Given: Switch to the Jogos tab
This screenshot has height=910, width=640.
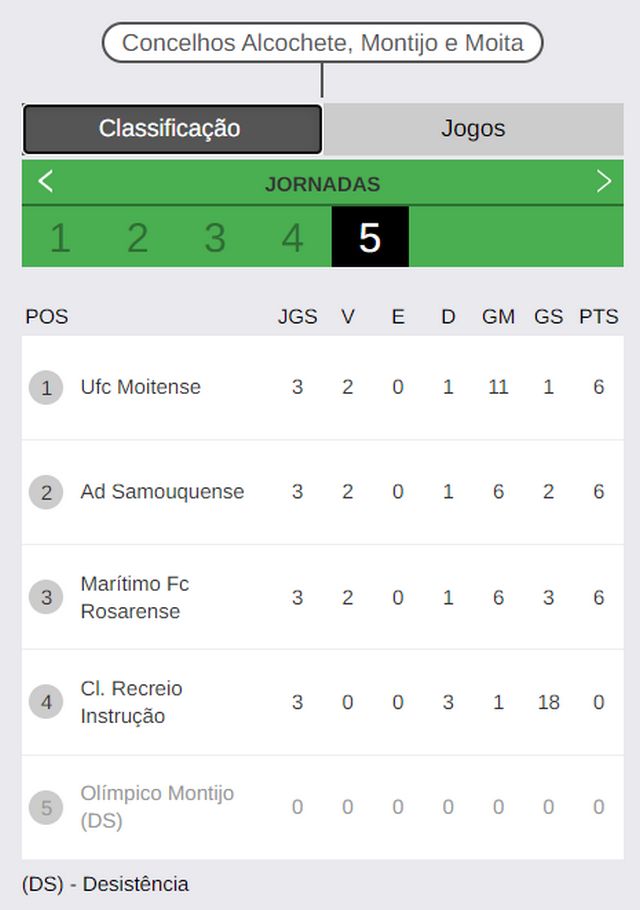Looking at the screenshot, I should pyautogui.click(x=473, y=129).
